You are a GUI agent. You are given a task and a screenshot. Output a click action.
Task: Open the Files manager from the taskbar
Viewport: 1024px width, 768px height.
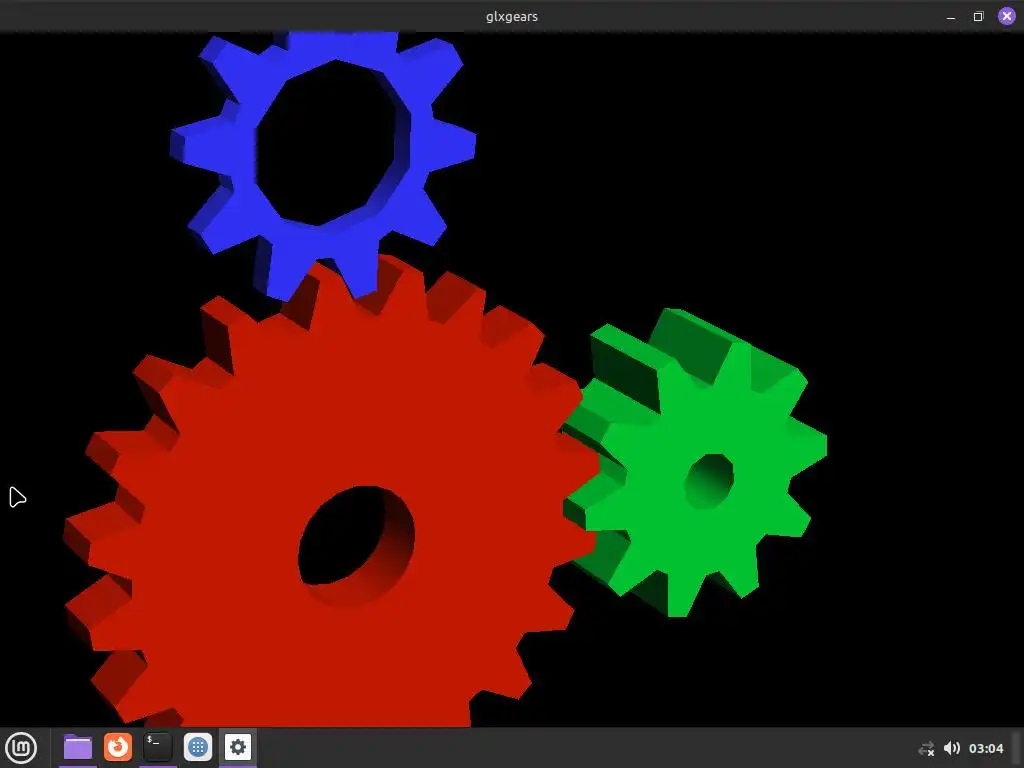pyautogui.click(x=78, y=747)
